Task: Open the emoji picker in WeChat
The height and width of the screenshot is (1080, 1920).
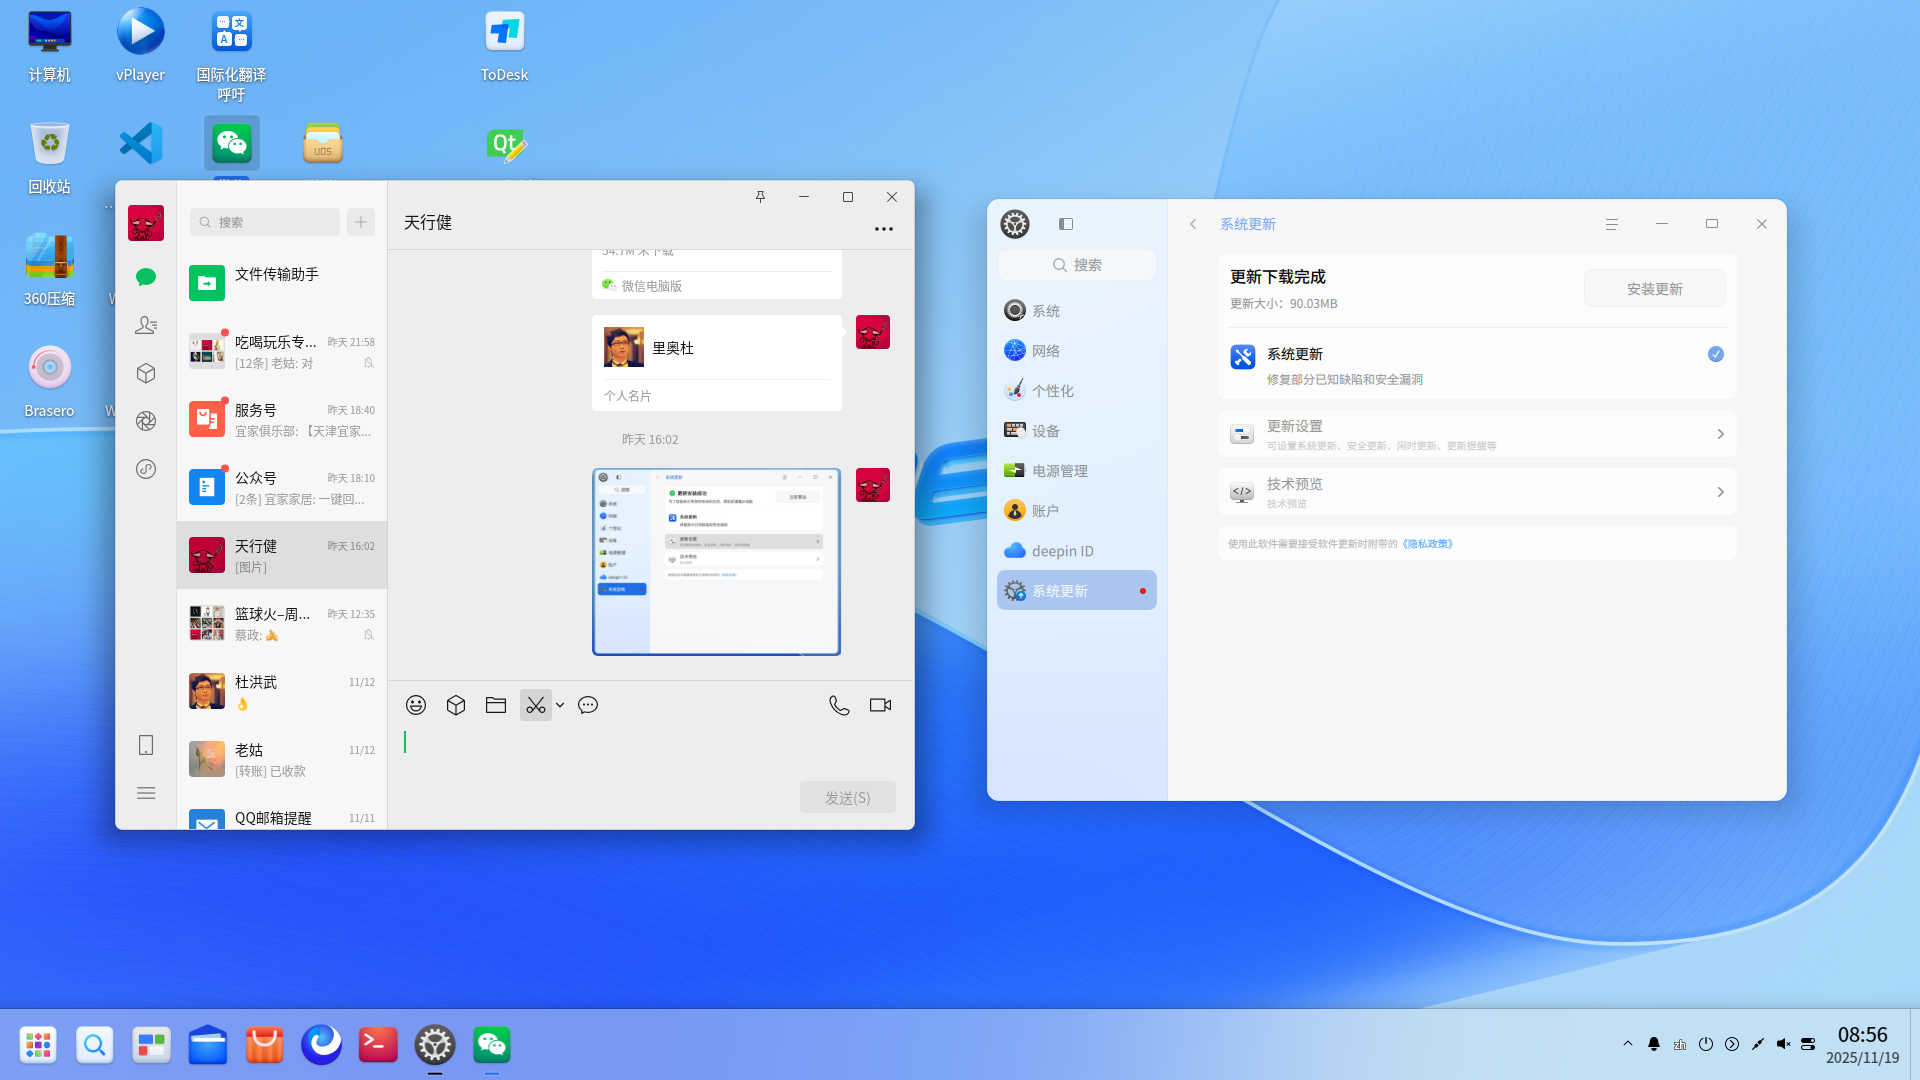Action: [416, 705]
